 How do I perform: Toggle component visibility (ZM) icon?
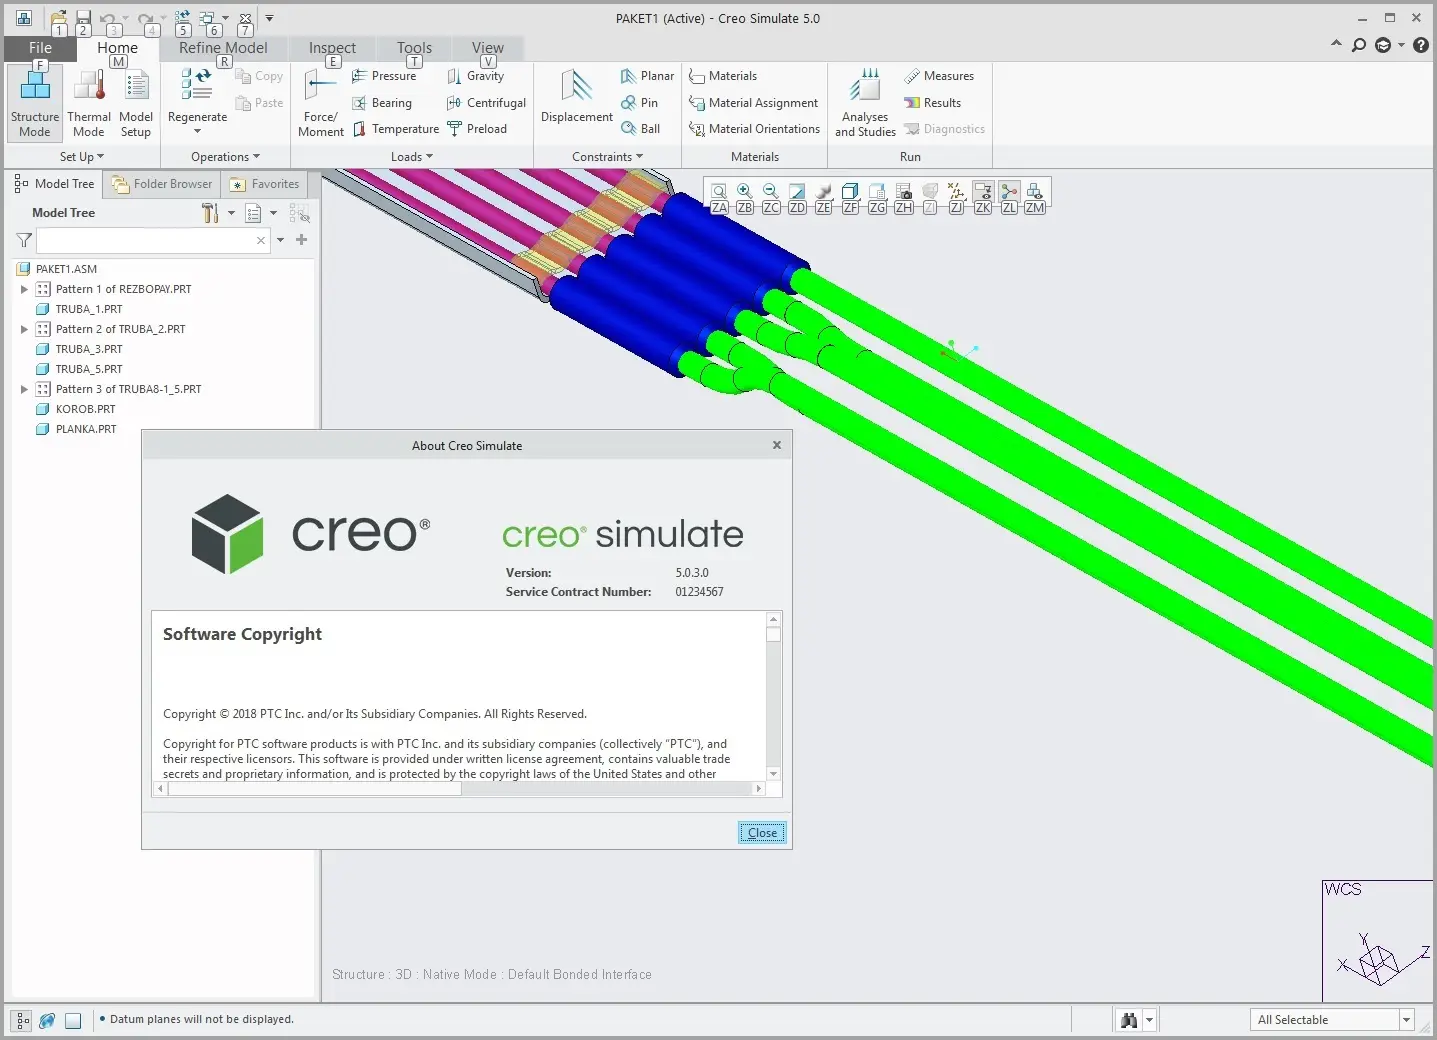click(x=1035, y=191)
